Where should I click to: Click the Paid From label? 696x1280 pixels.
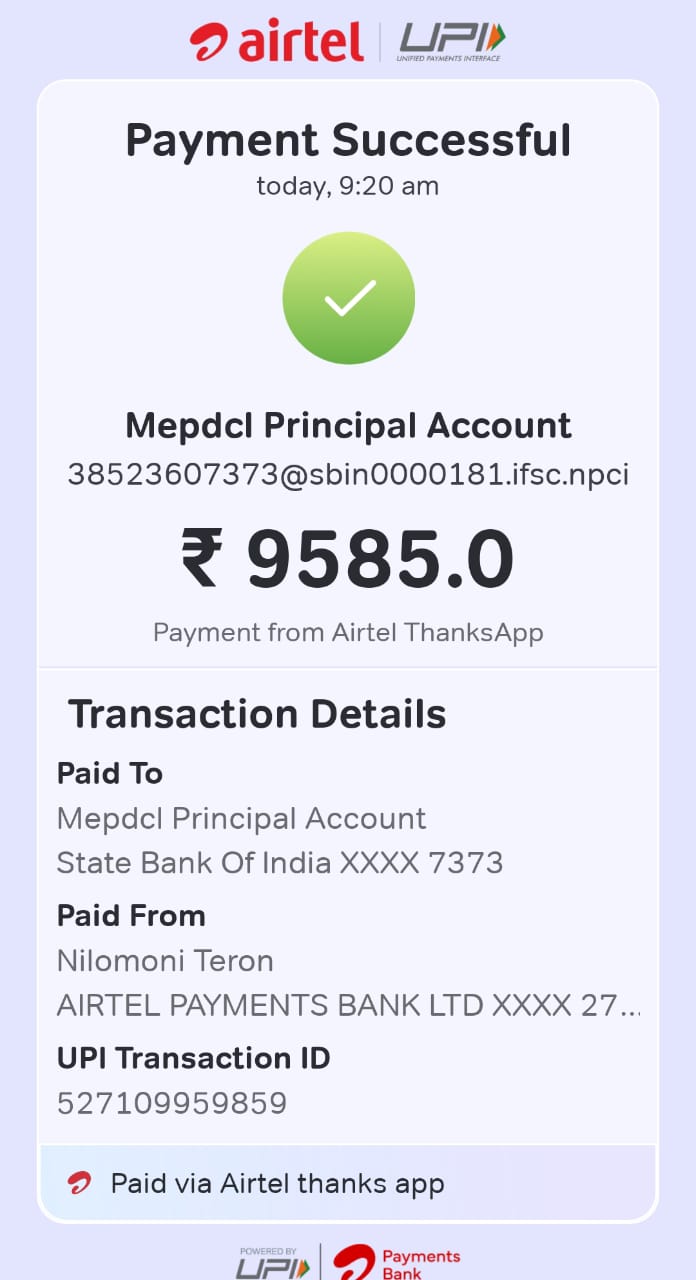pyautogui.click(x=131, y=916)
